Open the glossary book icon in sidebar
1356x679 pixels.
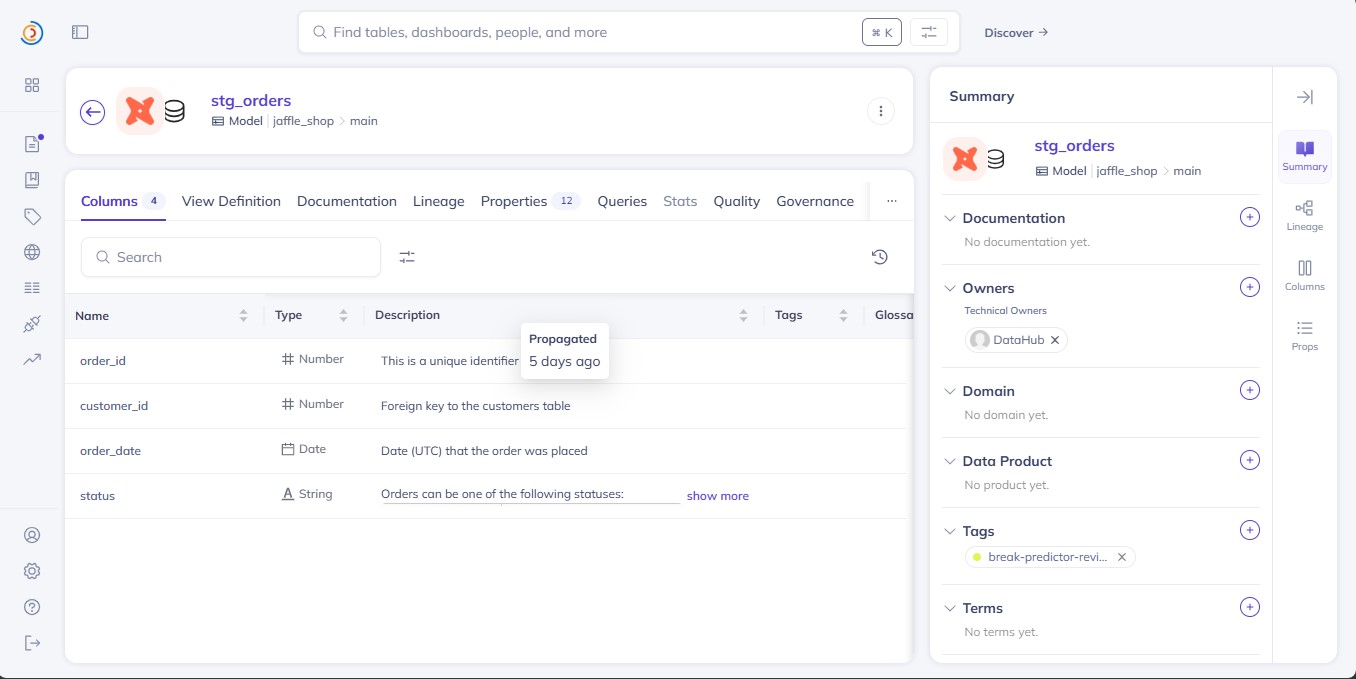coord(32,180)
